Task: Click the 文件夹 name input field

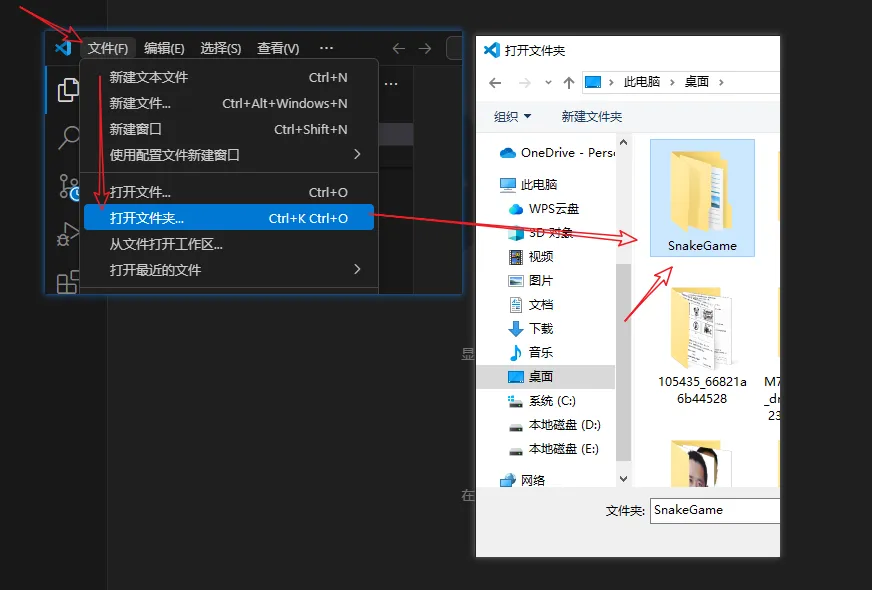Action: click(x=715, y=510)
